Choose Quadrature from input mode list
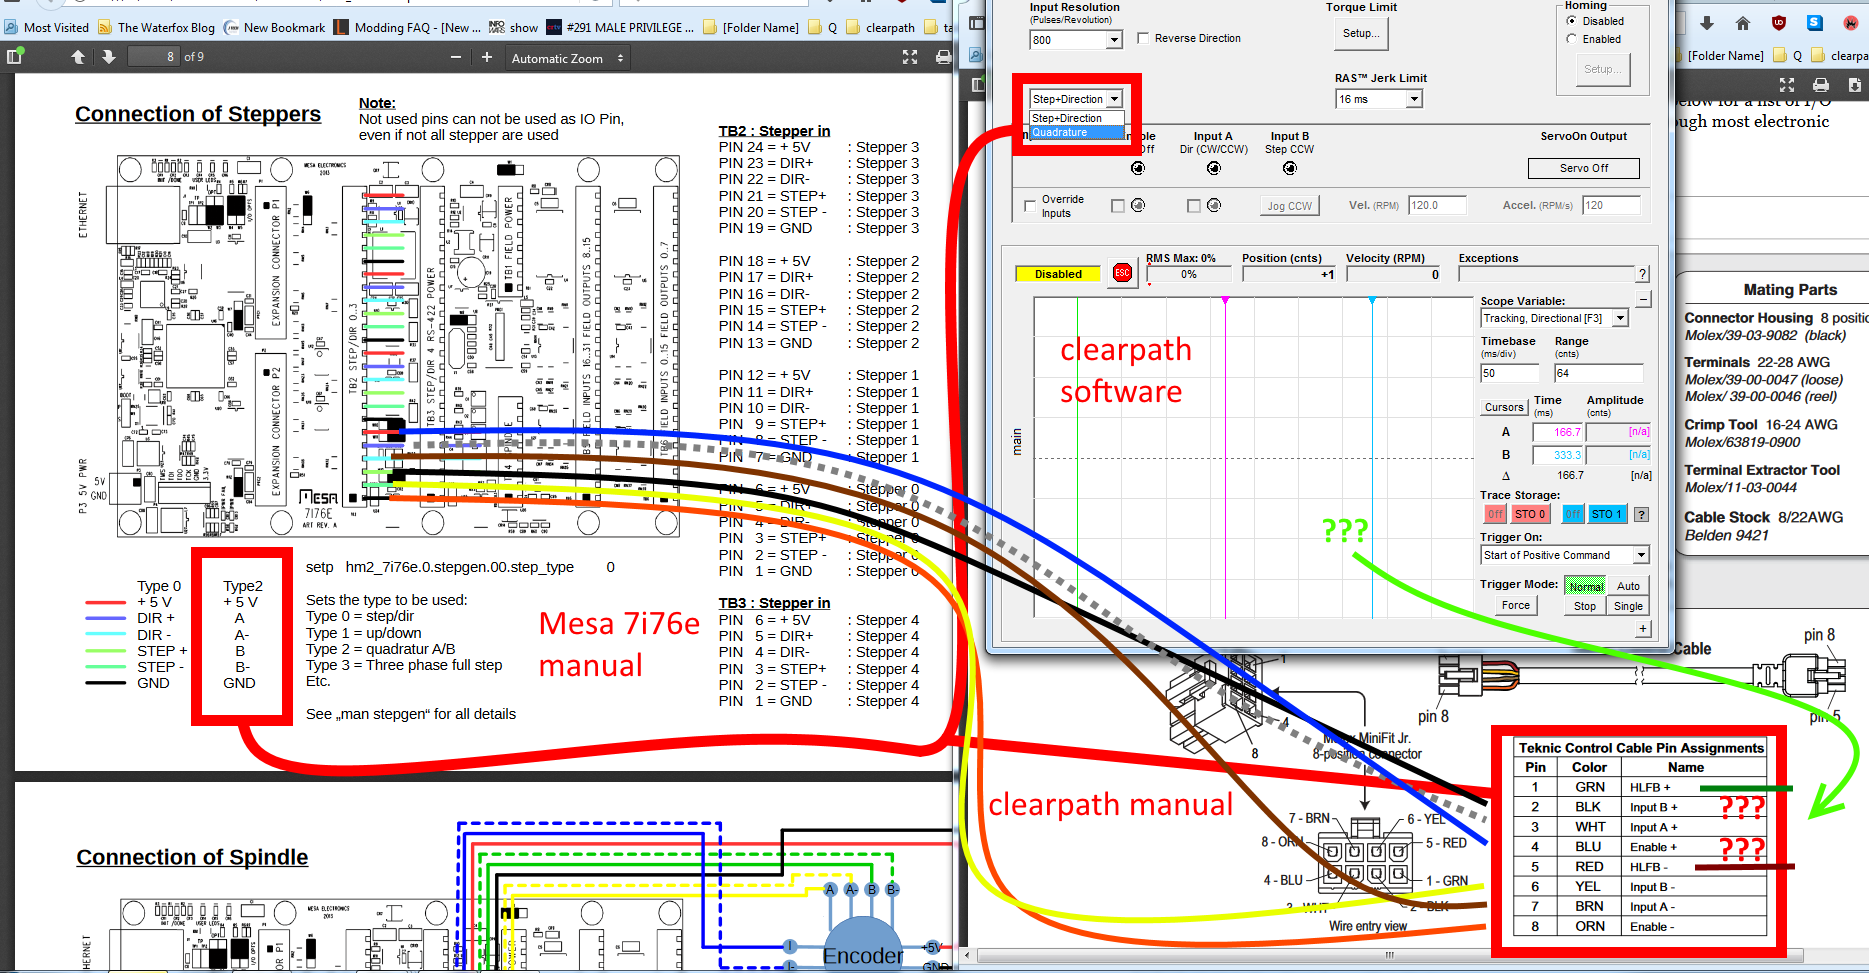 pyautogui.click(x=1076, y=132)
